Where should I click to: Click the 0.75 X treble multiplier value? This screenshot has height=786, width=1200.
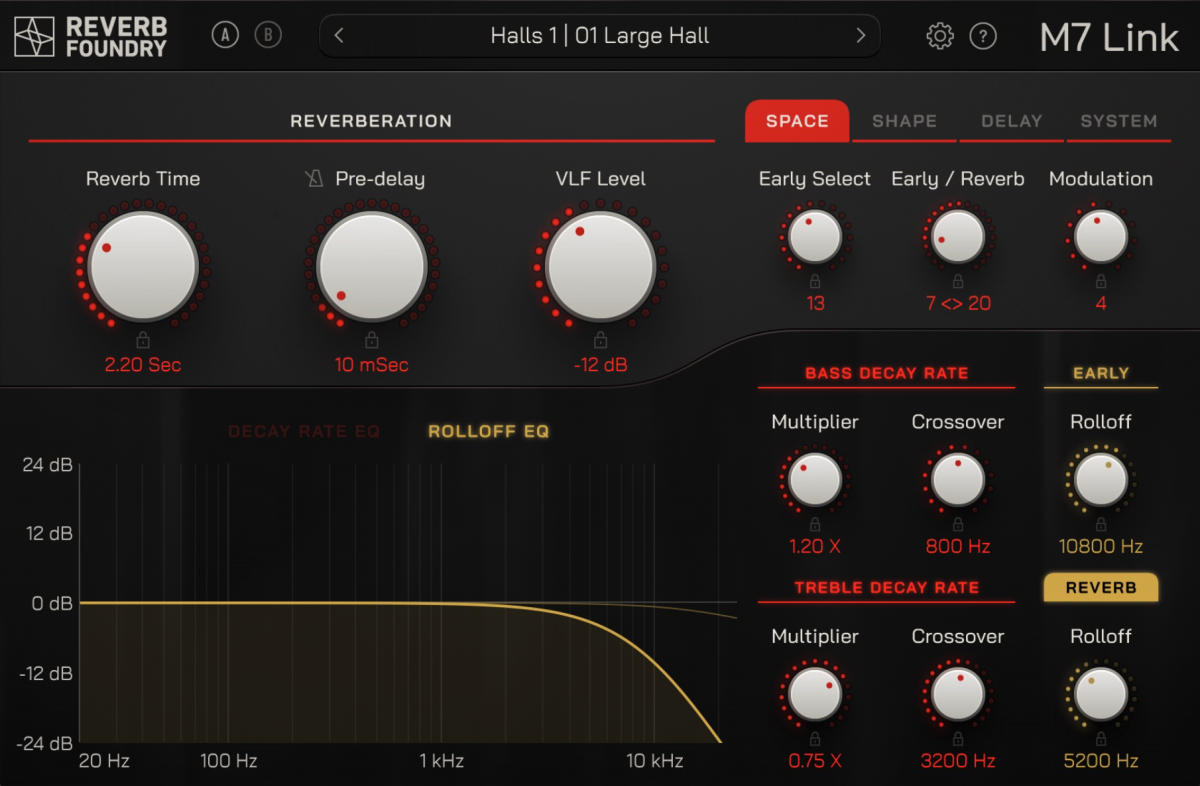click(x=815, y=761)
